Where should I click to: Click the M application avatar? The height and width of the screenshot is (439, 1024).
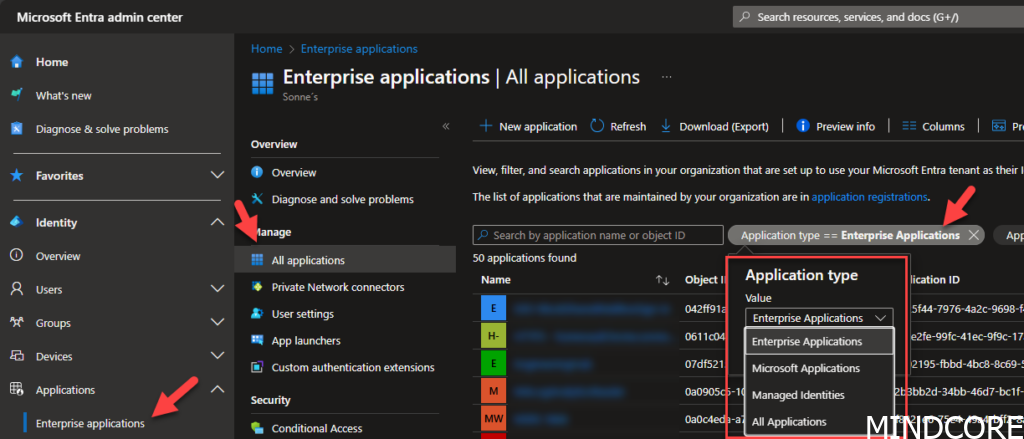pyautogui.click(x=493, y=391)
